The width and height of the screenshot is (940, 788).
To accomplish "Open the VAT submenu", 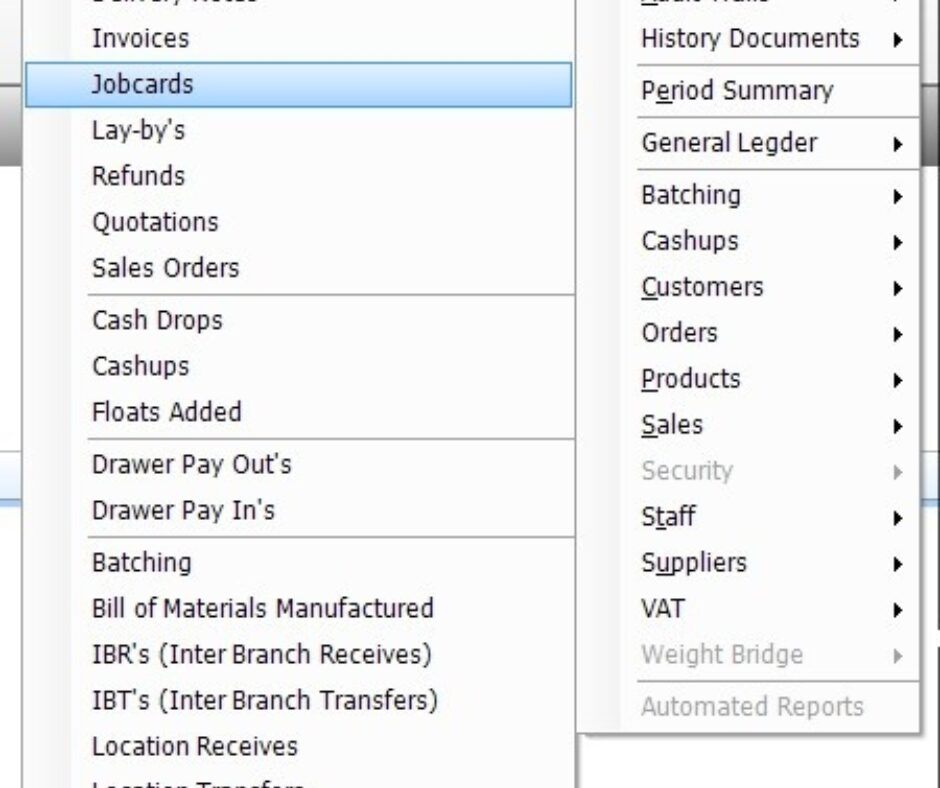I will [663, 609].
